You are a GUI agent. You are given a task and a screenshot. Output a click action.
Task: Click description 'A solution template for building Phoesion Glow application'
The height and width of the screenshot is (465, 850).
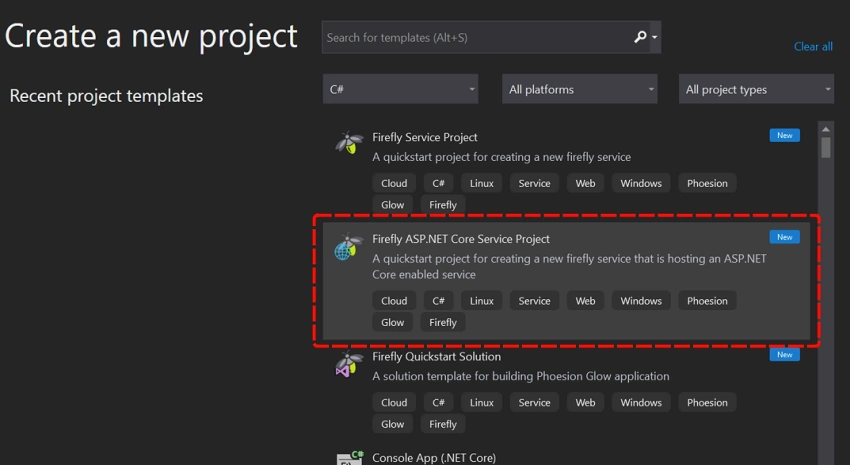coord(520,376)
